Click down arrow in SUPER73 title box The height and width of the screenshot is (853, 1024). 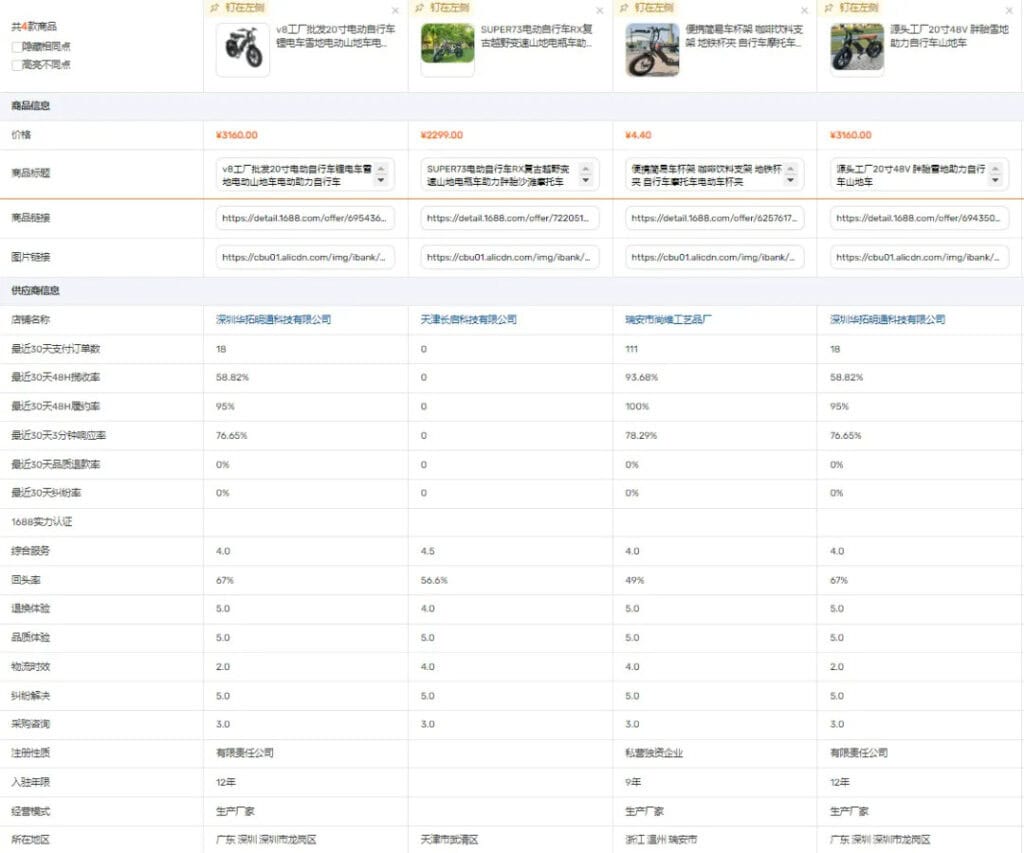click(586, 181)
